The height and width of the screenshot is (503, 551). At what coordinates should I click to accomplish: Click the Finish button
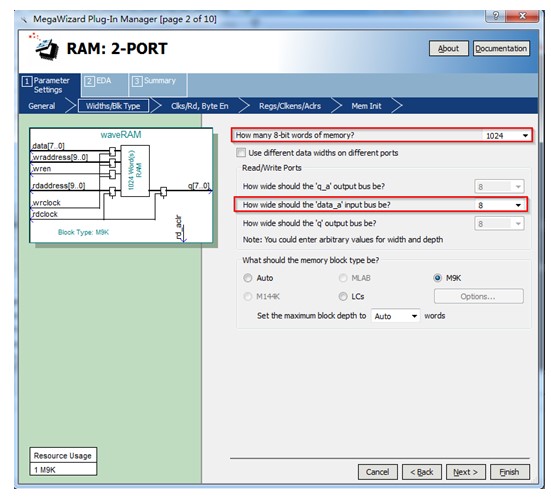click(510, 472)
